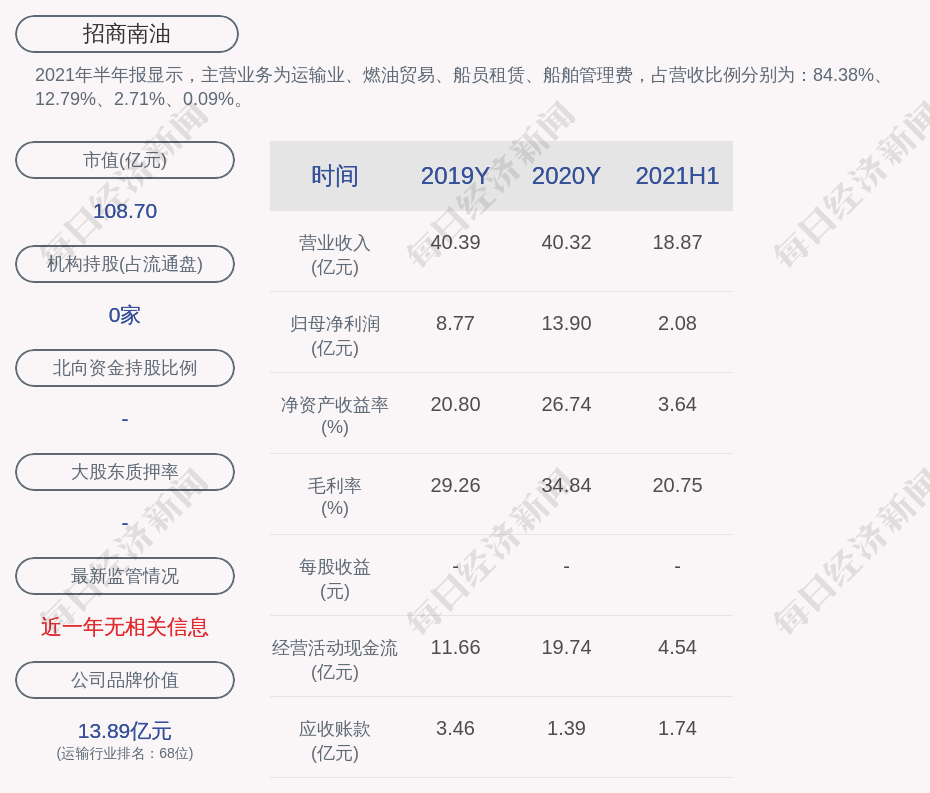Viewport: 930px width, 793px height.
Task: Select revenue value 40.39
Action: click(x=455, y=243)
